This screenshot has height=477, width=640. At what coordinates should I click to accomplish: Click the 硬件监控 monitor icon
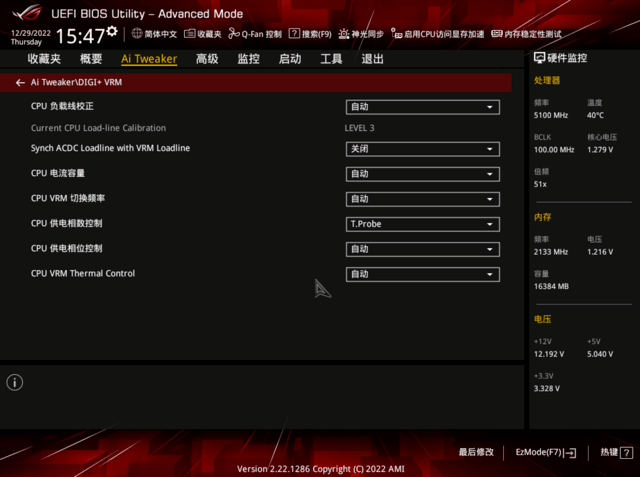click(539, 58)
